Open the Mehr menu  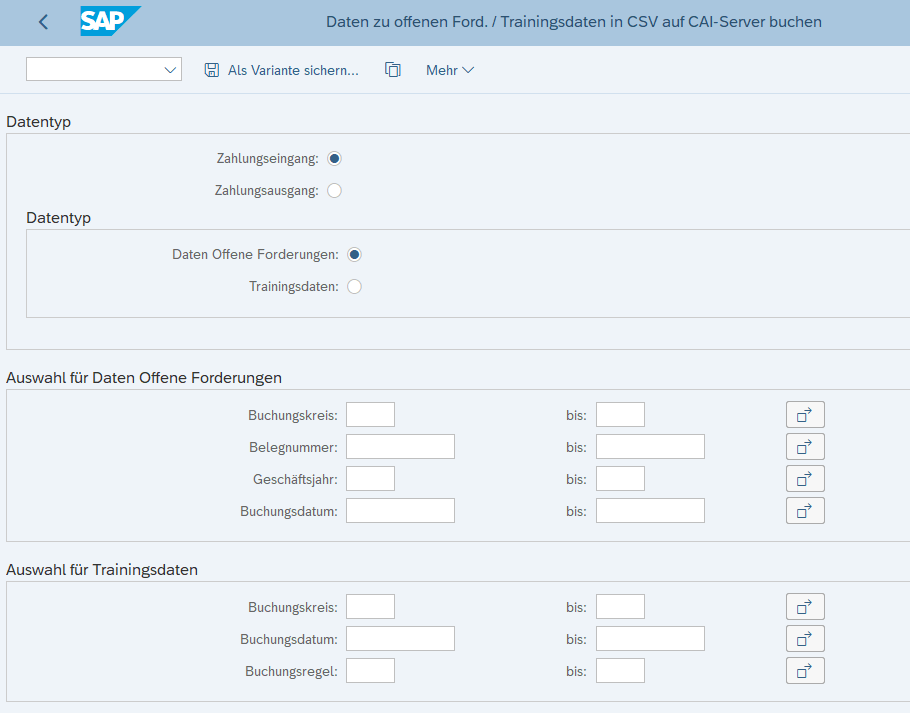[x=449, y=70]
